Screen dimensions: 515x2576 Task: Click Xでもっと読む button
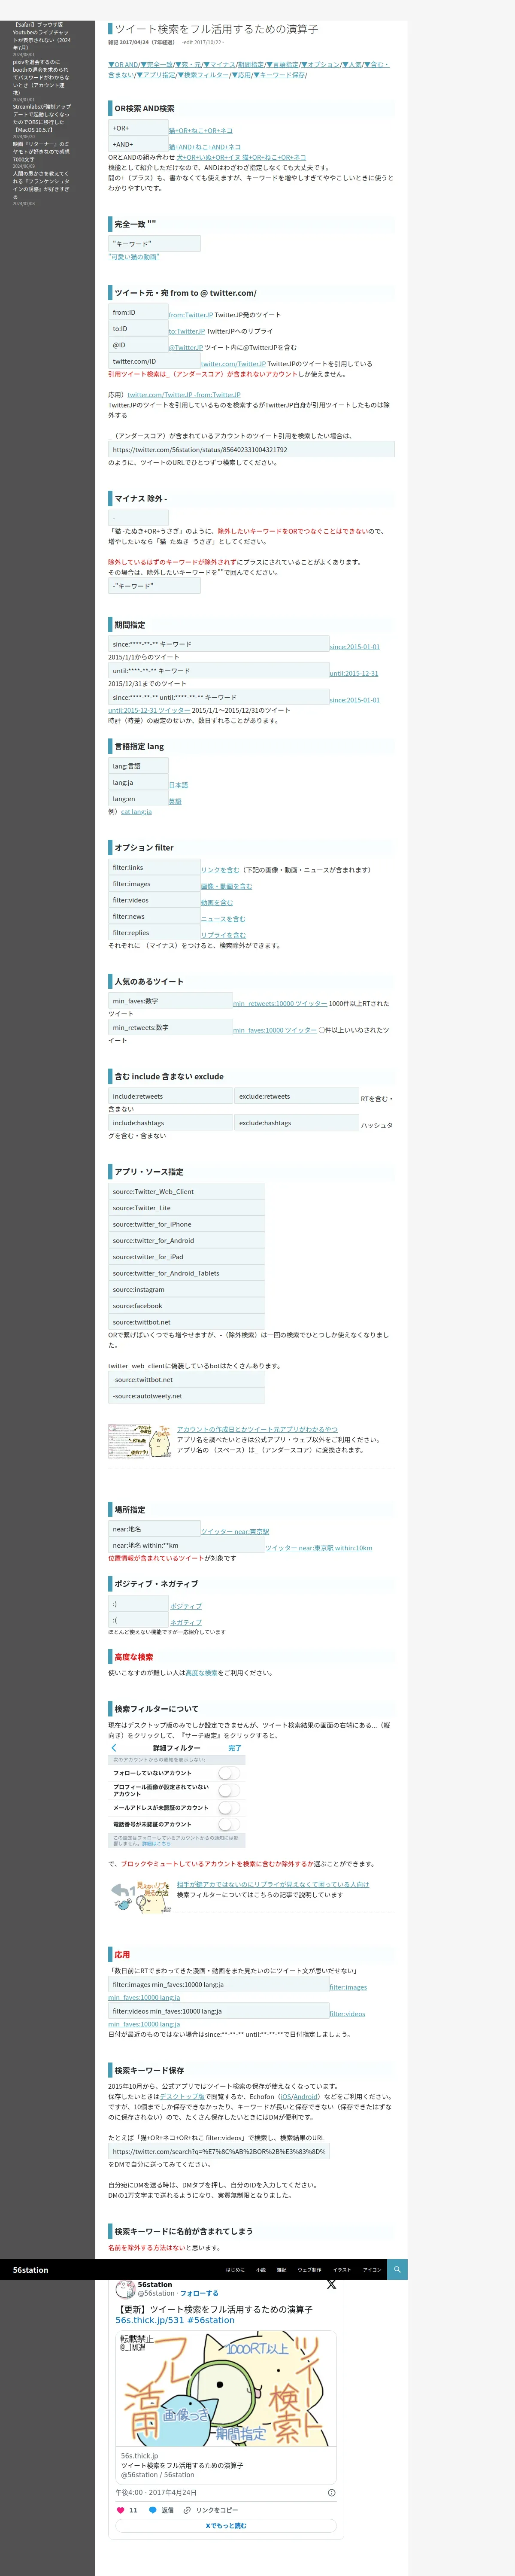pos(226,2526)
